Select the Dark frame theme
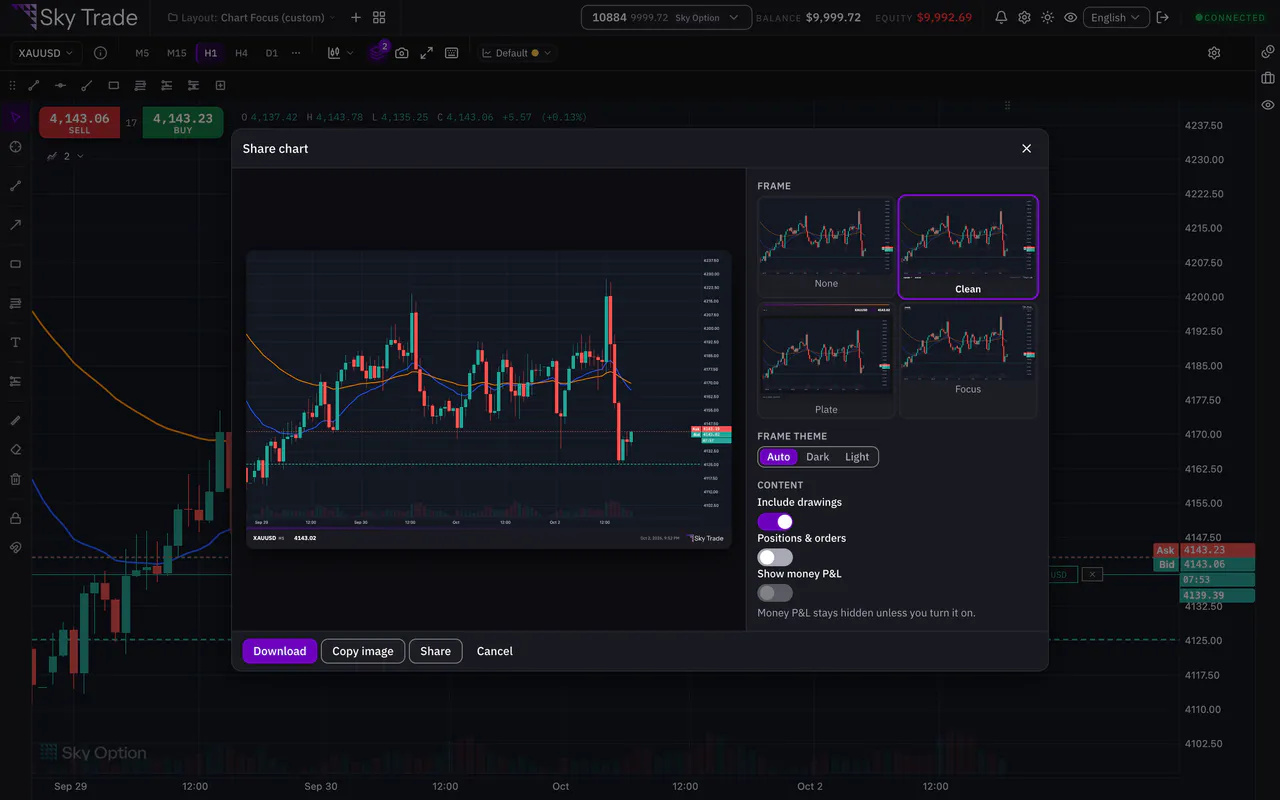This screenshot has width=1280, height=800. (x=818, y=457)
